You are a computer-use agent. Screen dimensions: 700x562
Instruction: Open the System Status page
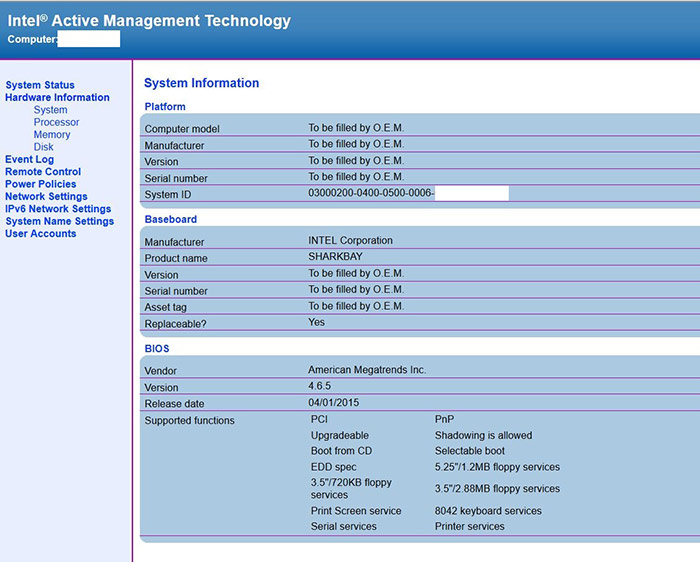tap(40, 85)
